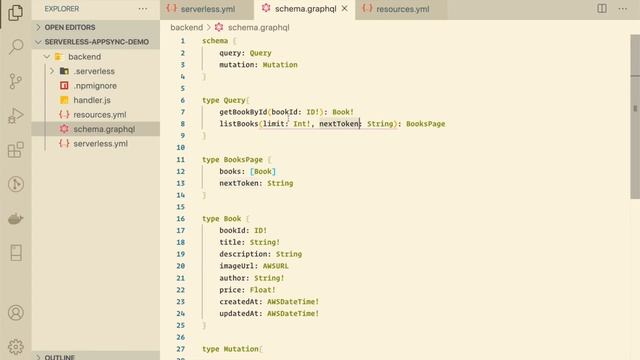The width and height of the screenshot is (640, 360).
Task: Click 'AWSURL' on line 20
Action: [276, 266]
